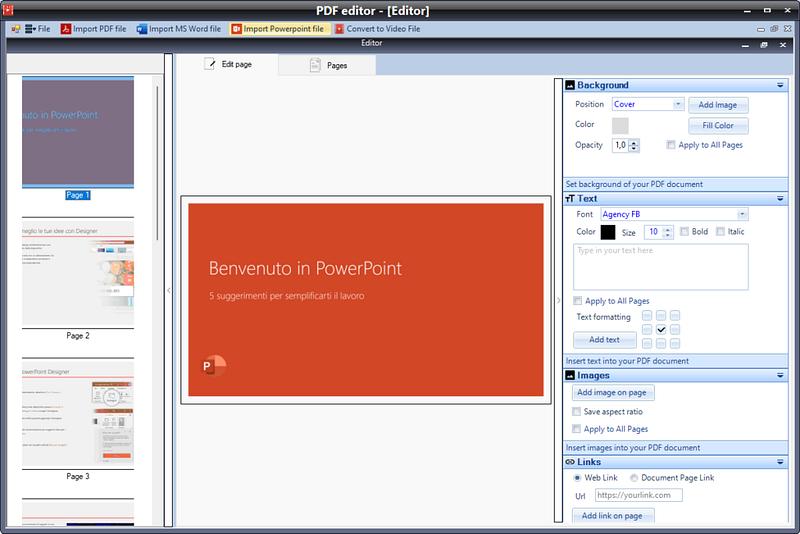Select middle-left text formatting position
The image size is (800, 534).
(x=647, y=329)
